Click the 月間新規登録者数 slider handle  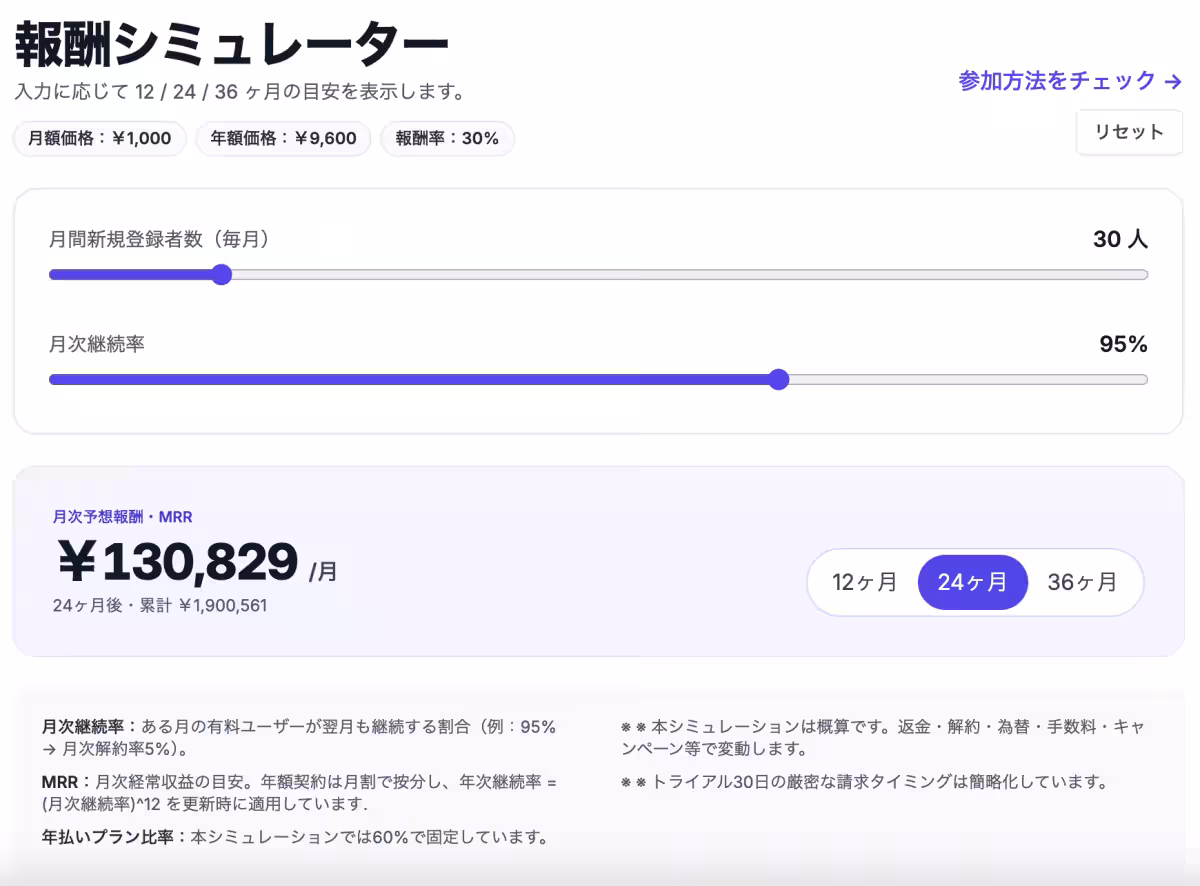pyautogui.click(x=221, y=274)
